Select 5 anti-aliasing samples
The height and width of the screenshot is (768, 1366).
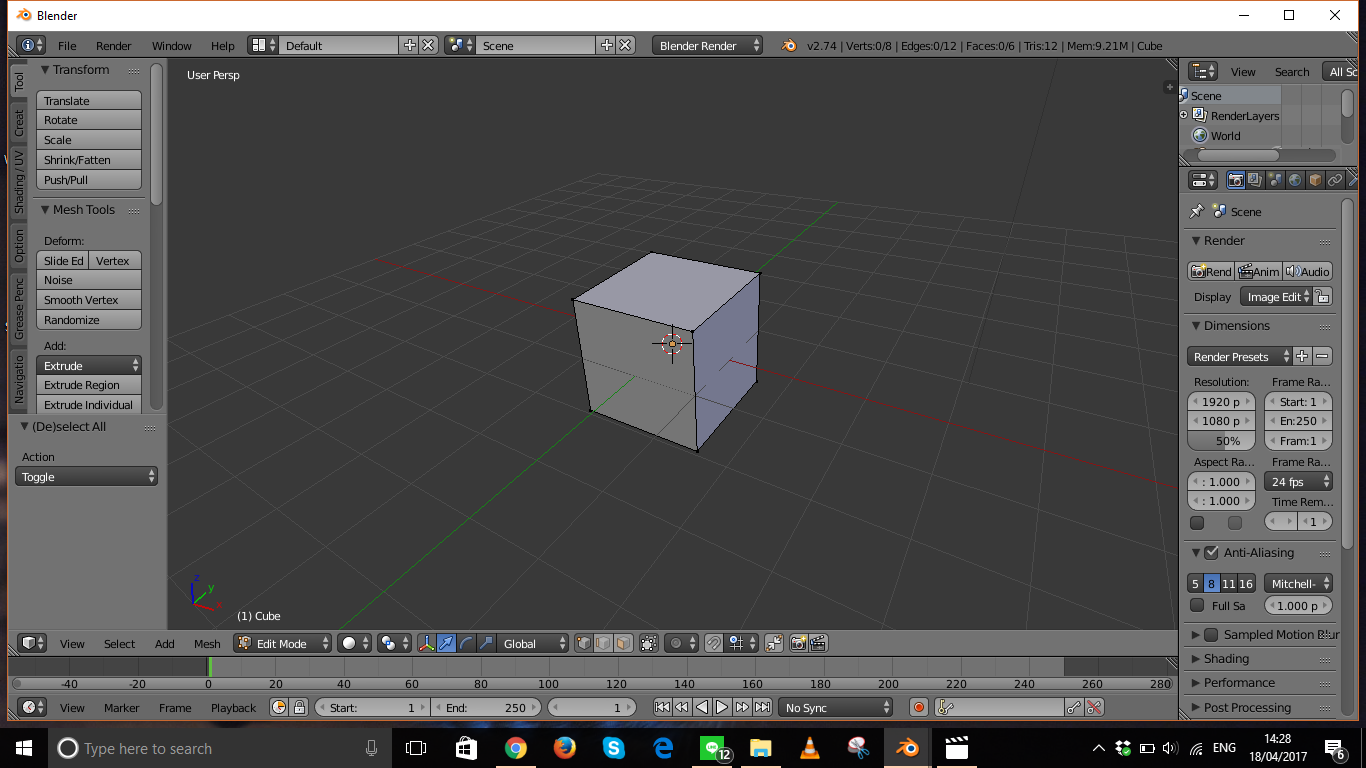point(1195,583)
